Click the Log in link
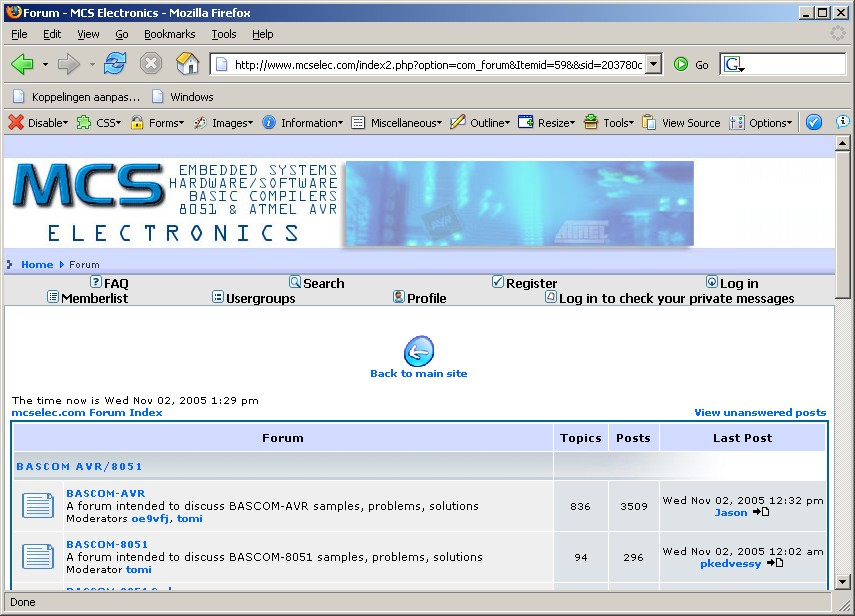 pyautogui.click(x=739, y=283)
